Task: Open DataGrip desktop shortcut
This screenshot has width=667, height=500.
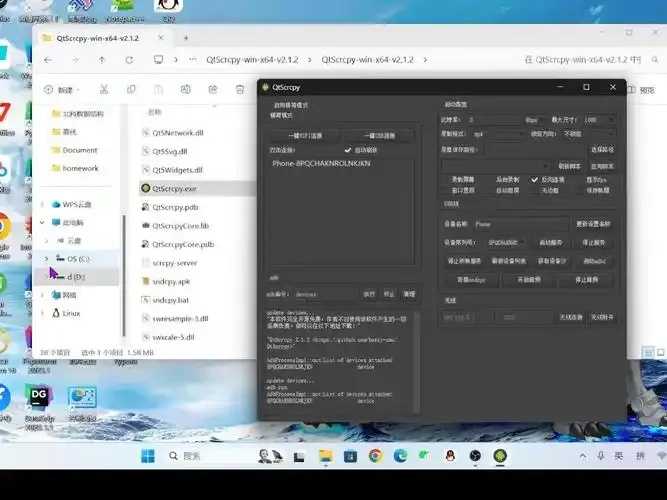Action: coord(39,406)
